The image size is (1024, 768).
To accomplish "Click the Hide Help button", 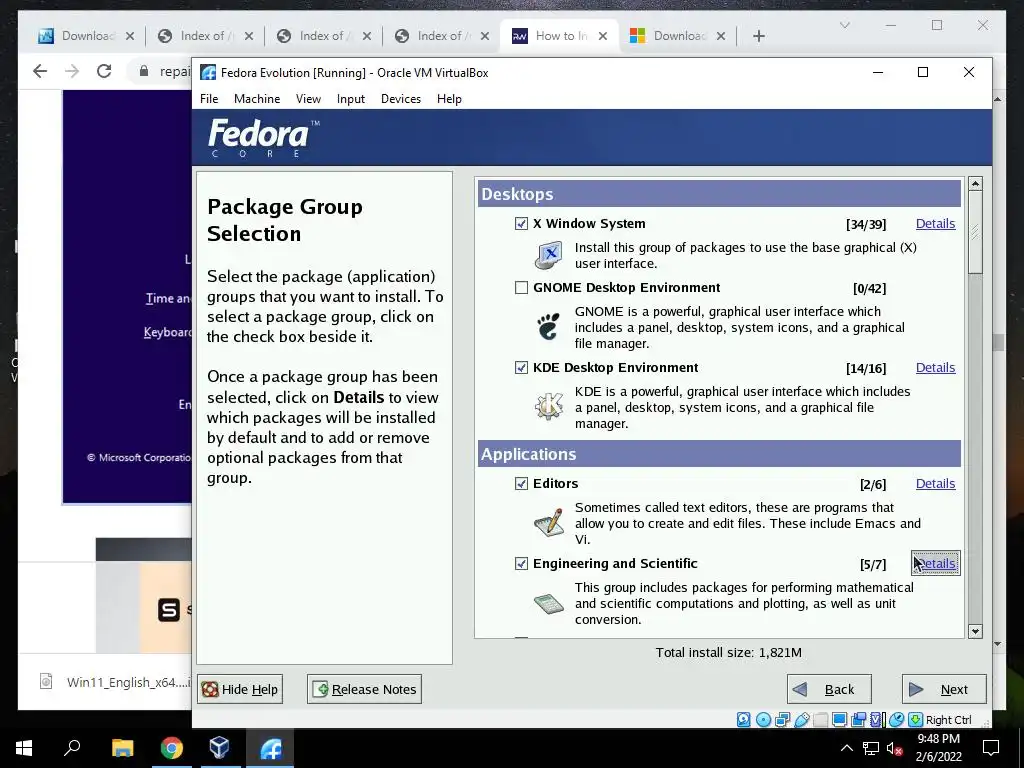I will [x=240, y=689].
